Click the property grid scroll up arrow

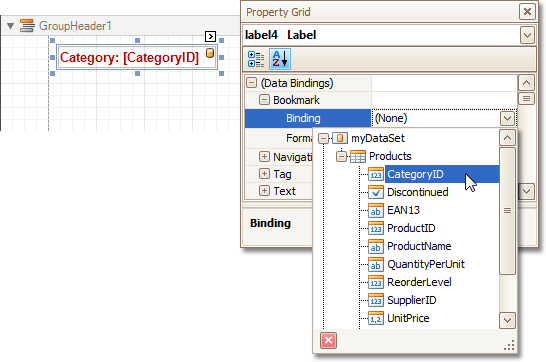[x=526, y=83]
